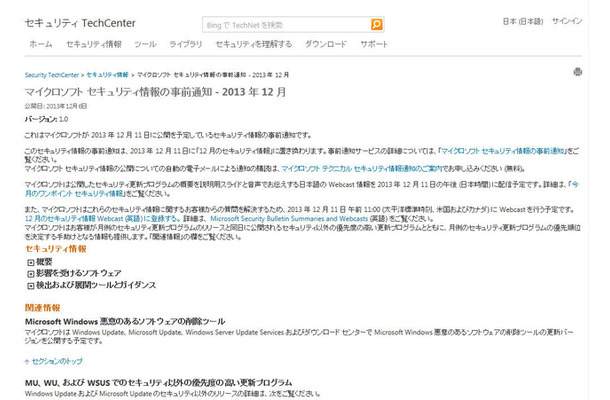This screenshot has height=400, width=610.
Task: Open Microsoft Security Bulletin Summaries and Webcasts link
Action: [289, 219]
